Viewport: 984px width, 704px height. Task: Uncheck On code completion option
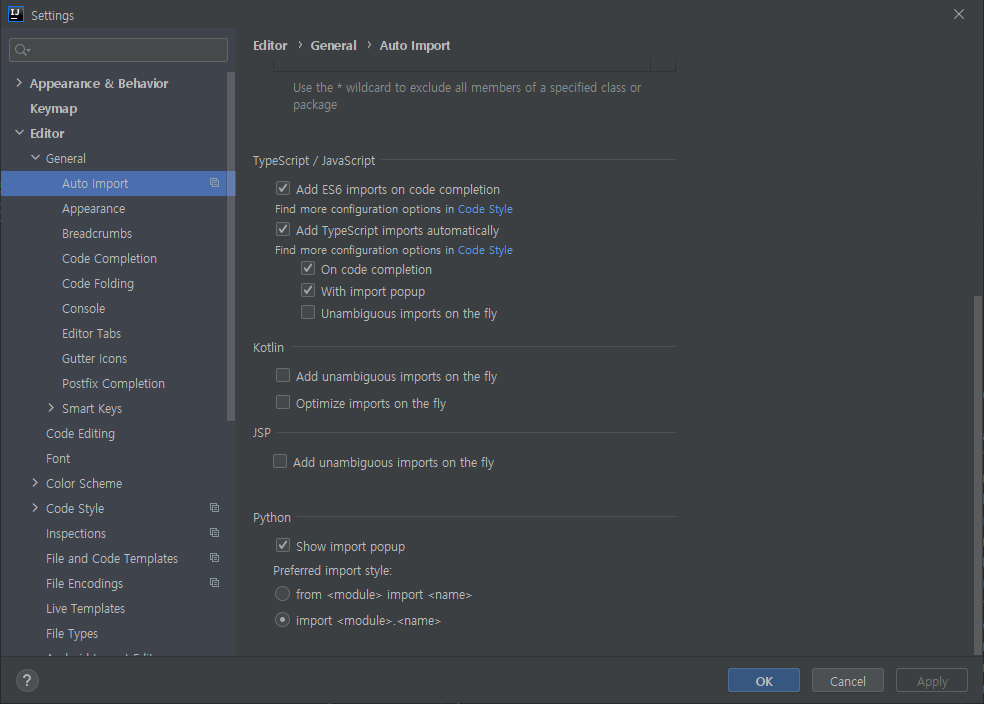[308, 269]
